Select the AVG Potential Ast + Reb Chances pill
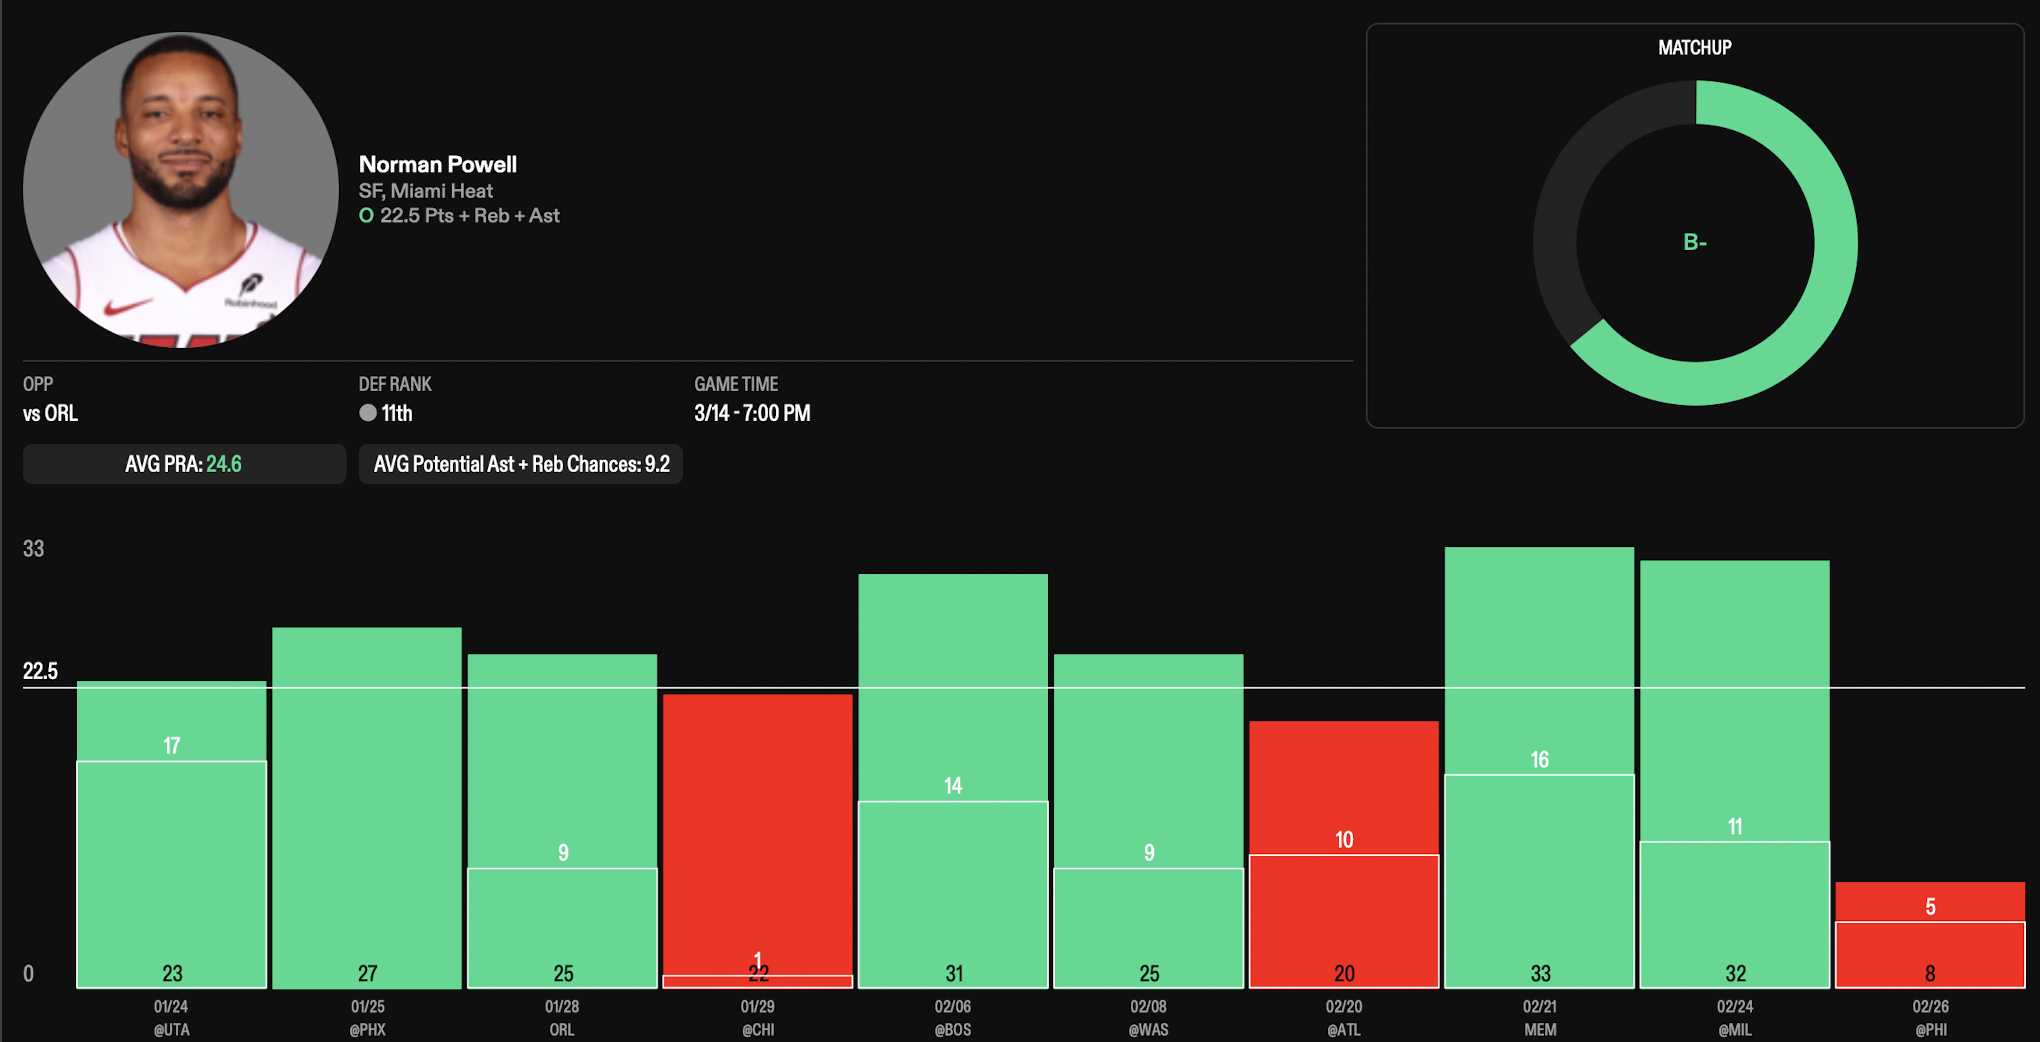 [x=520, y=464]
